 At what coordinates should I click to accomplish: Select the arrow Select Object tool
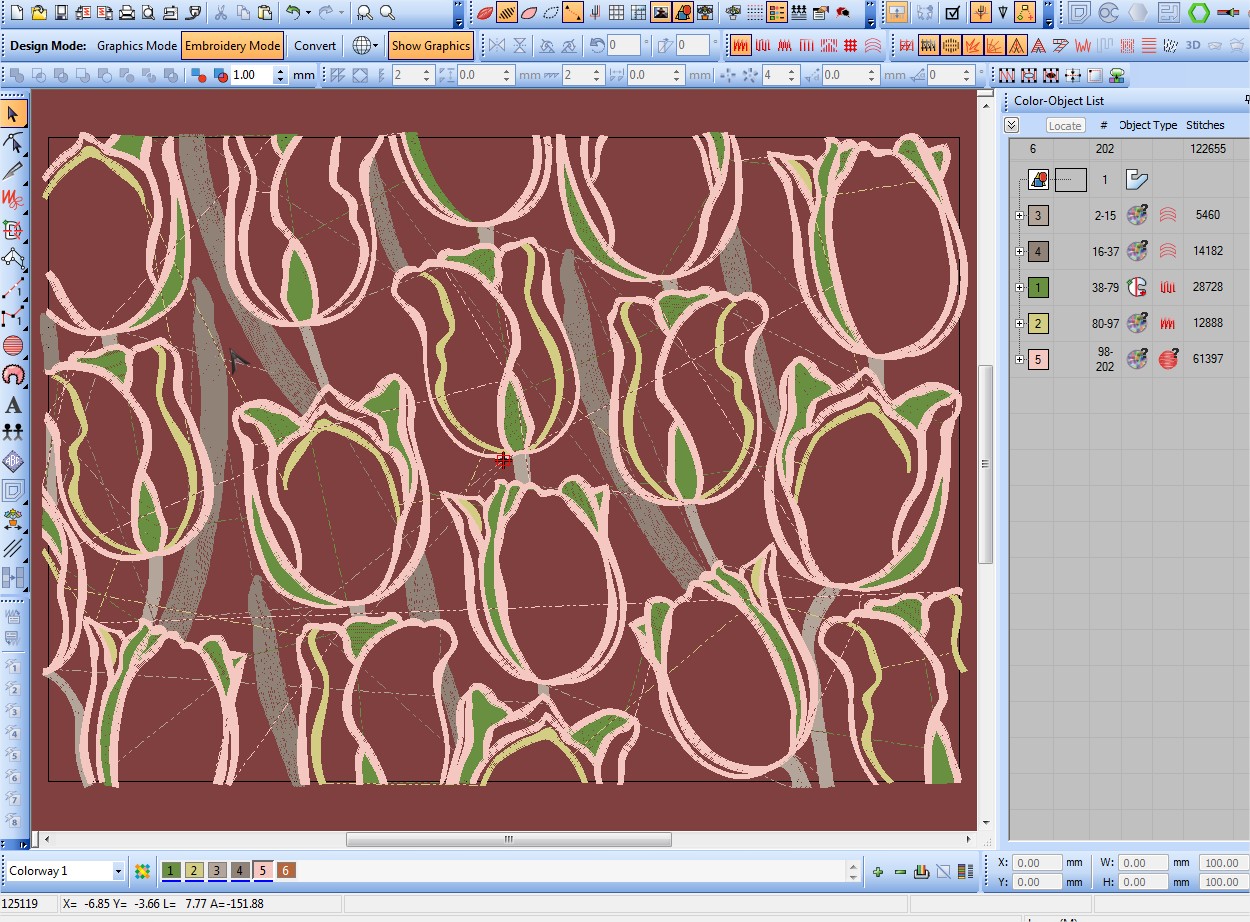point(13,114)
